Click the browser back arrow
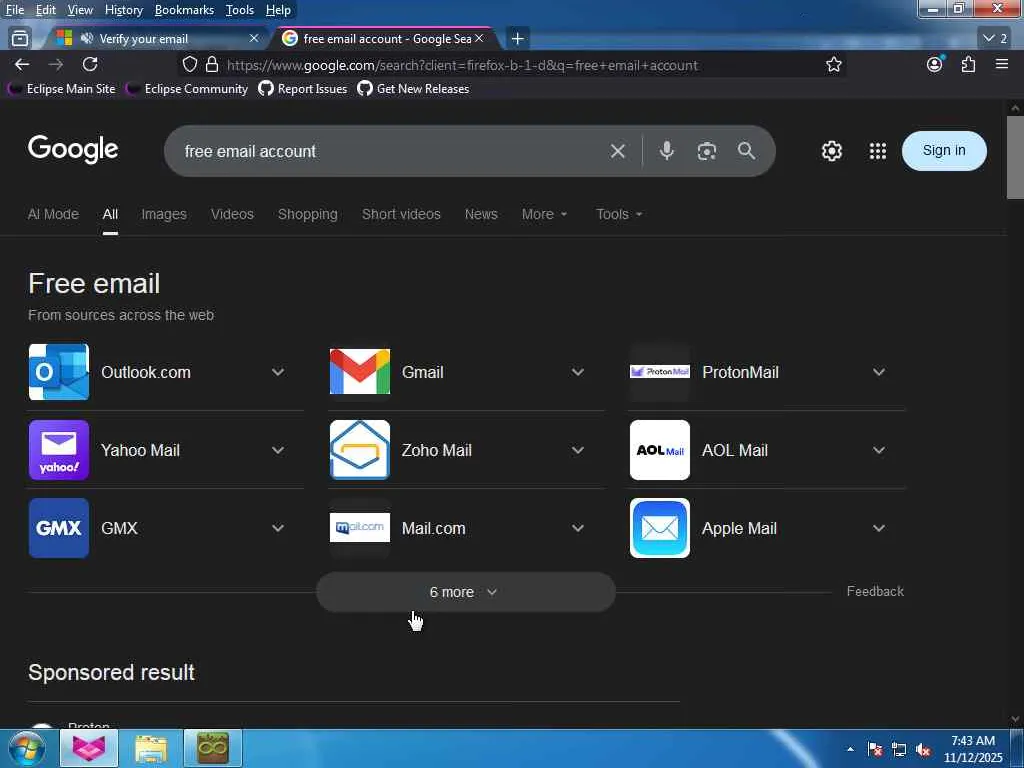 (22, 65)
